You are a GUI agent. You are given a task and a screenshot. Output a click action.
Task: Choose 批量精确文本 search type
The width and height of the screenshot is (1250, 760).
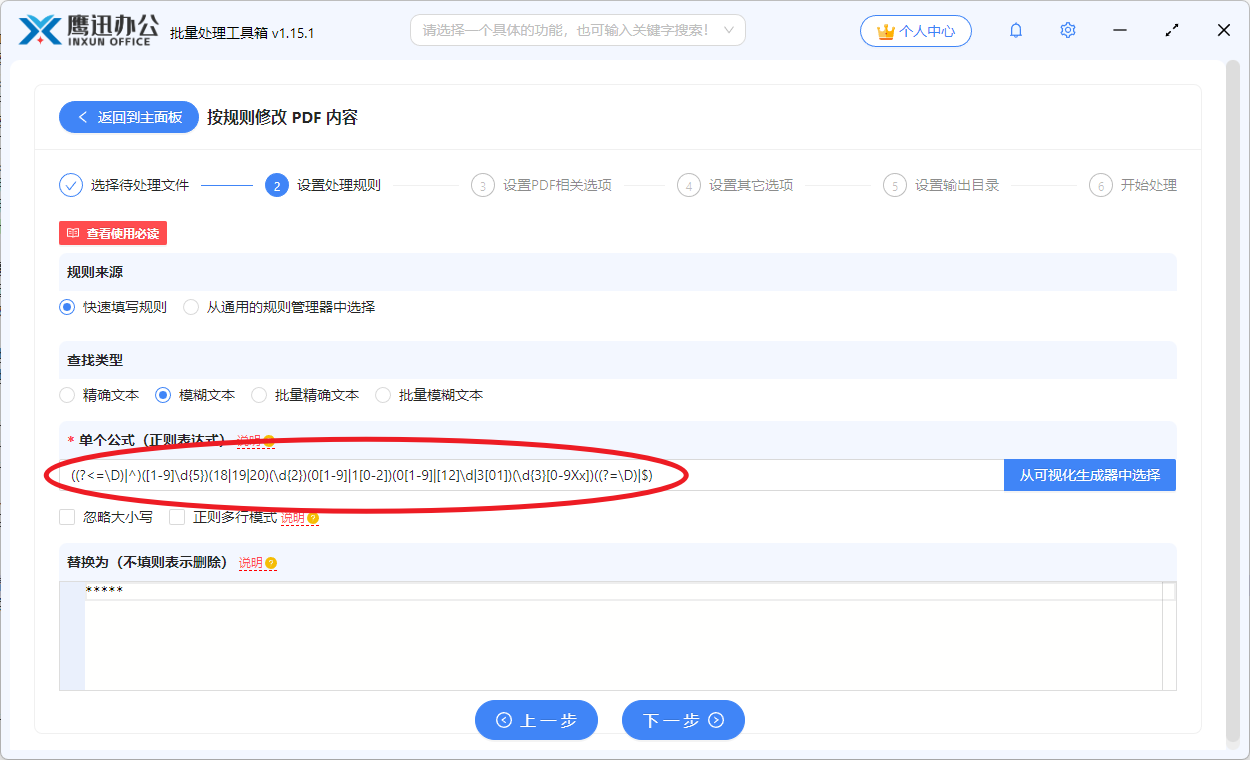259,395
